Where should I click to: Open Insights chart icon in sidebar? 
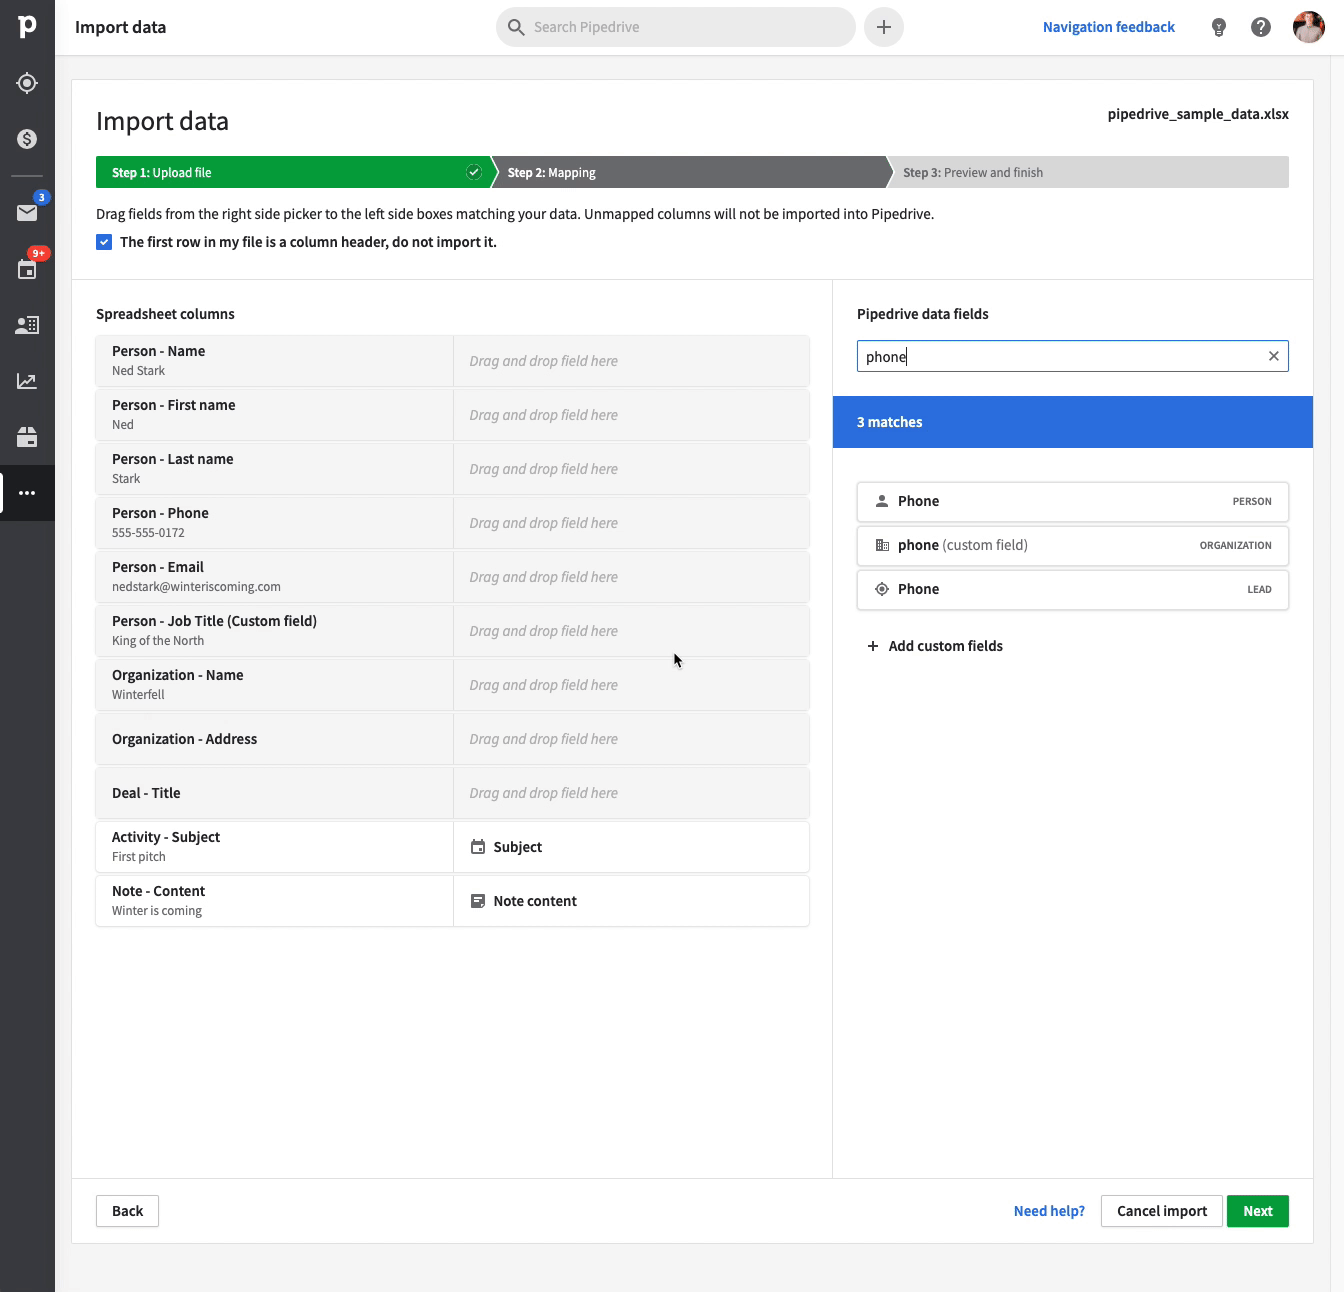point(27,381)
